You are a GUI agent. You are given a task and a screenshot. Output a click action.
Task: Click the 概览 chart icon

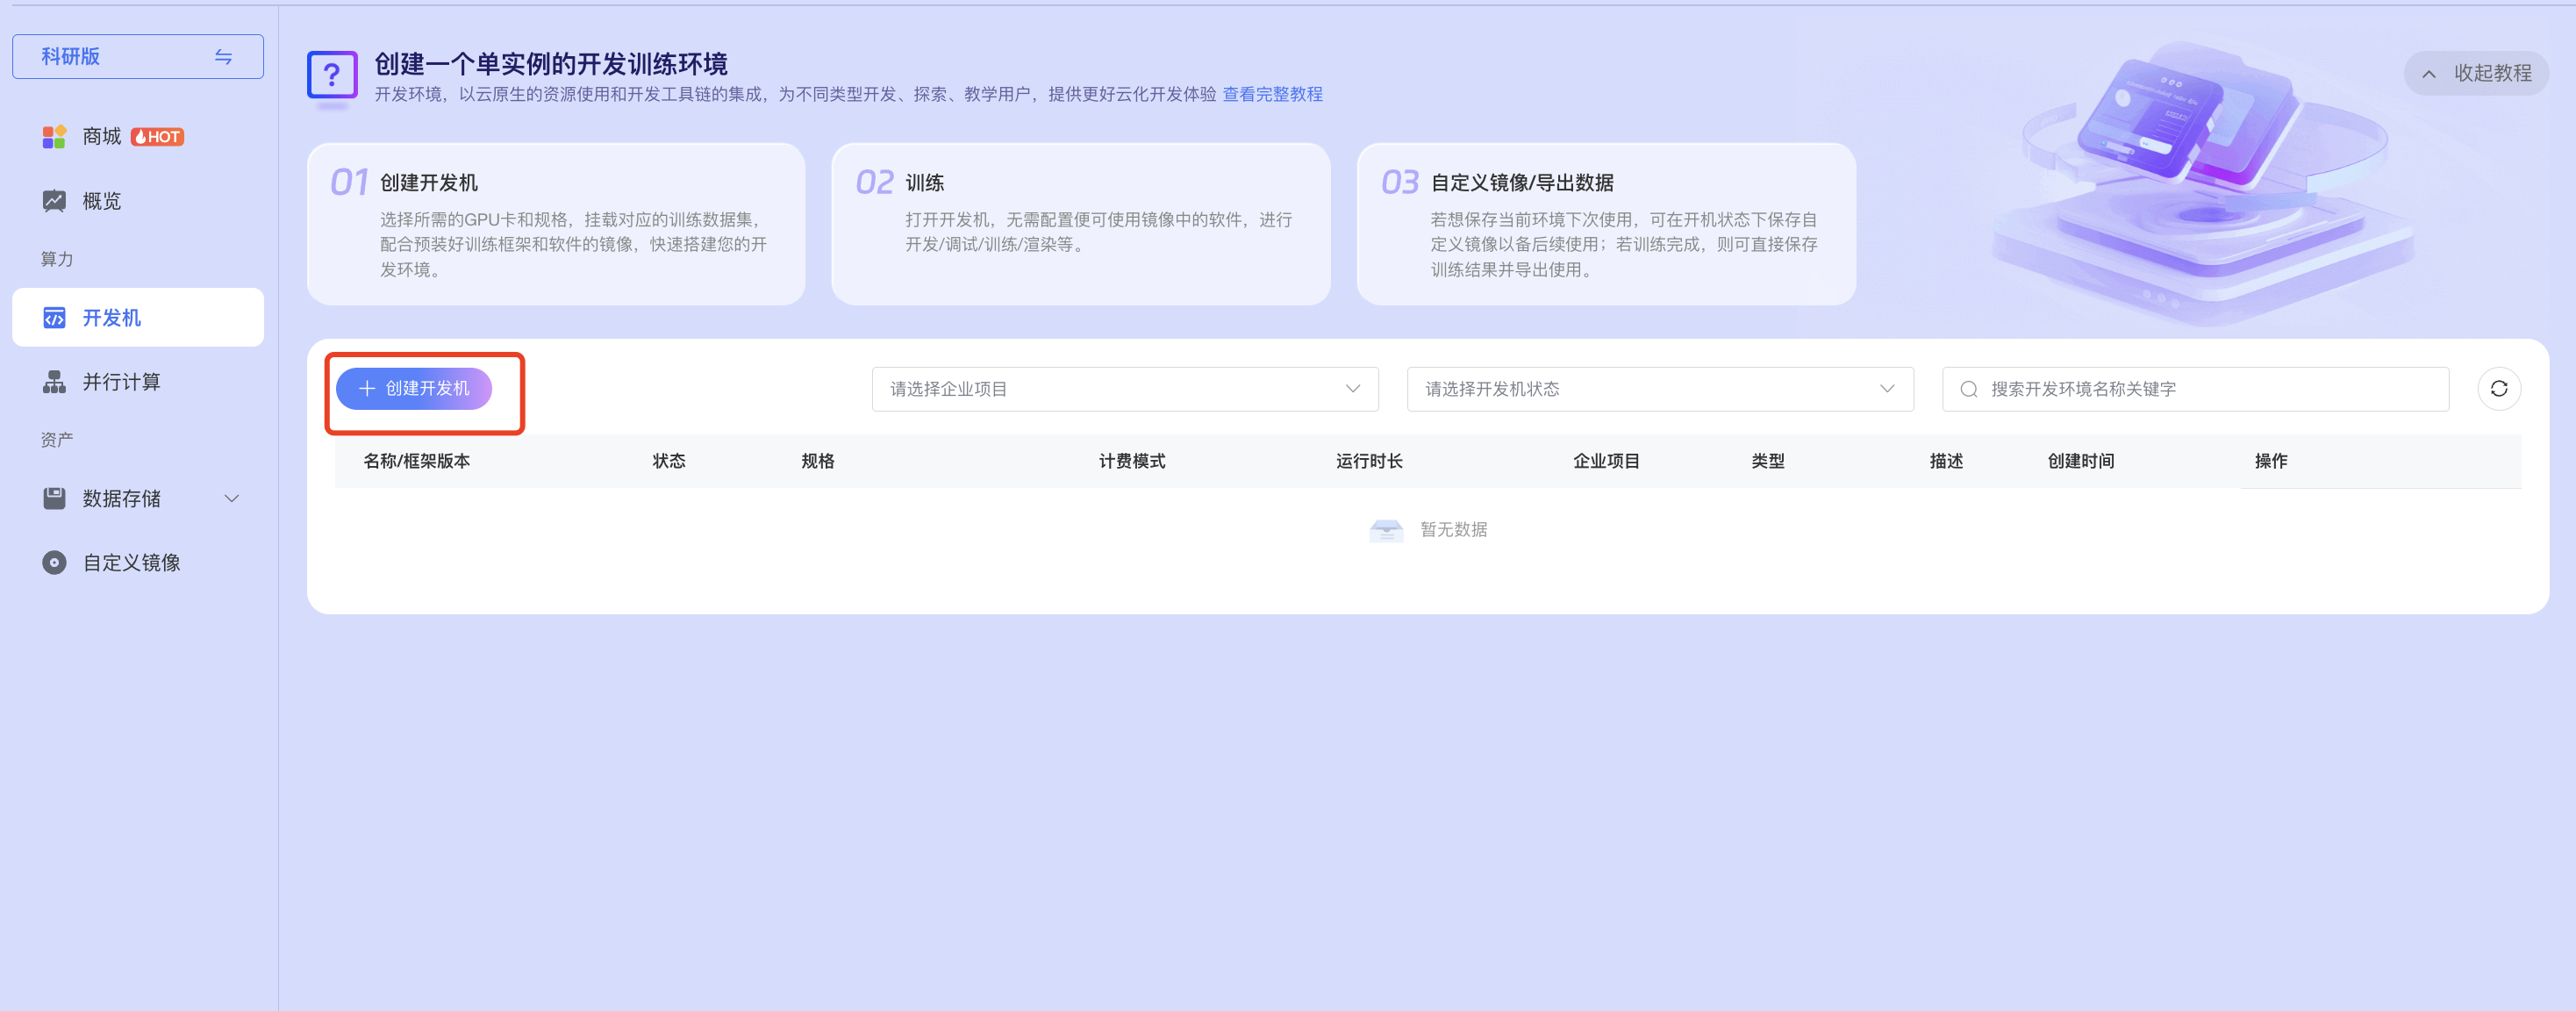54,201
